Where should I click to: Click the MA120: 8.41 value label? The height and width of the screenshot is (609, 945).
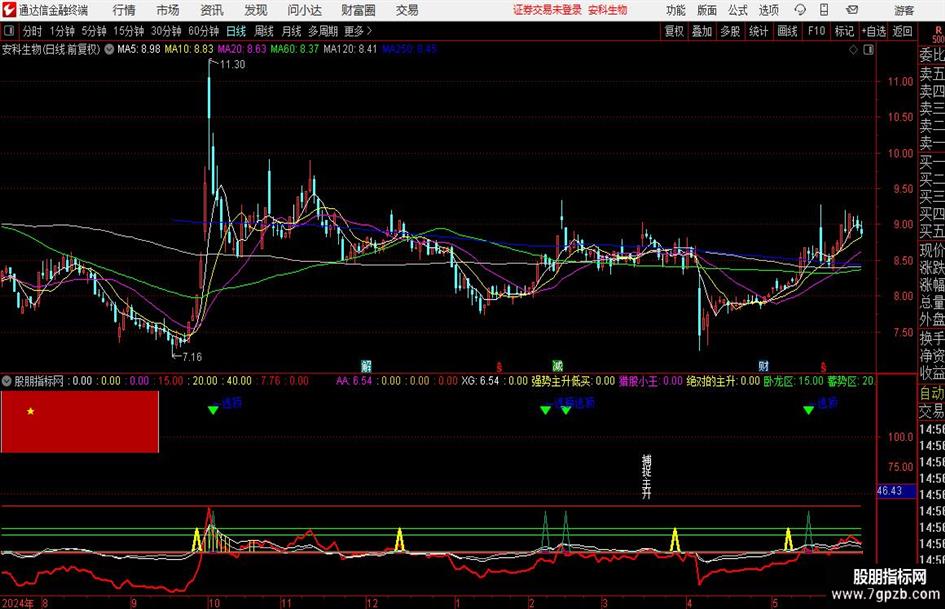[350, 49]
